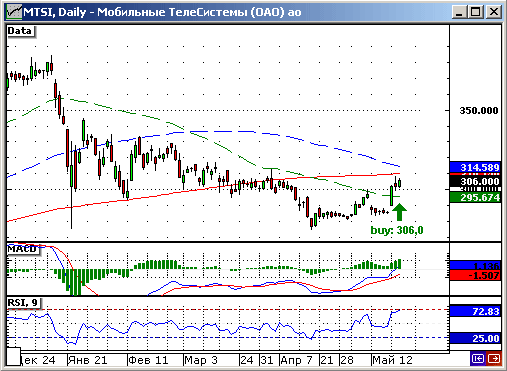Image resolution: width=507 pixels, height=371 pixels.
Task: Click the 350.000 price axis value
Action: [x=478, y=110]
